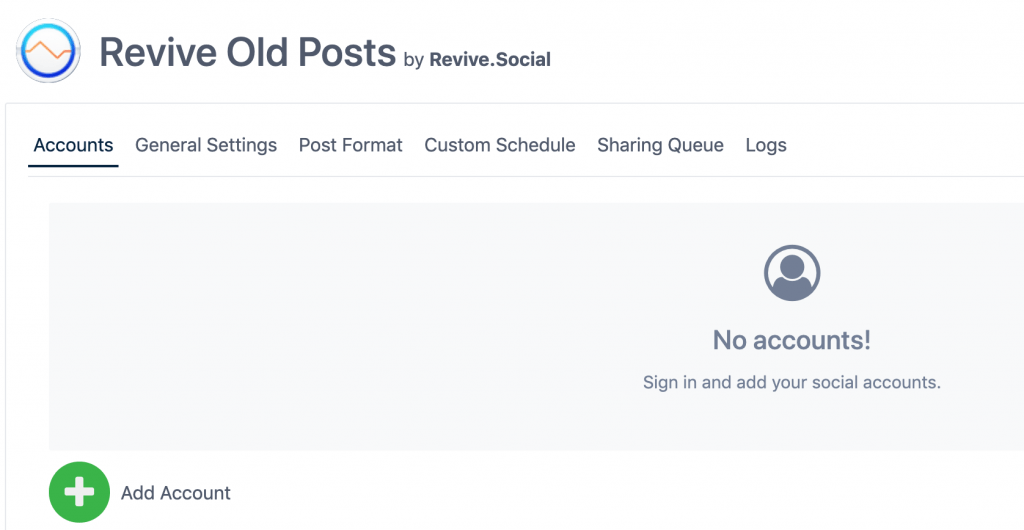Switch to the General Settings tab
The image size is (1024, 530).
tap(206, 145)
